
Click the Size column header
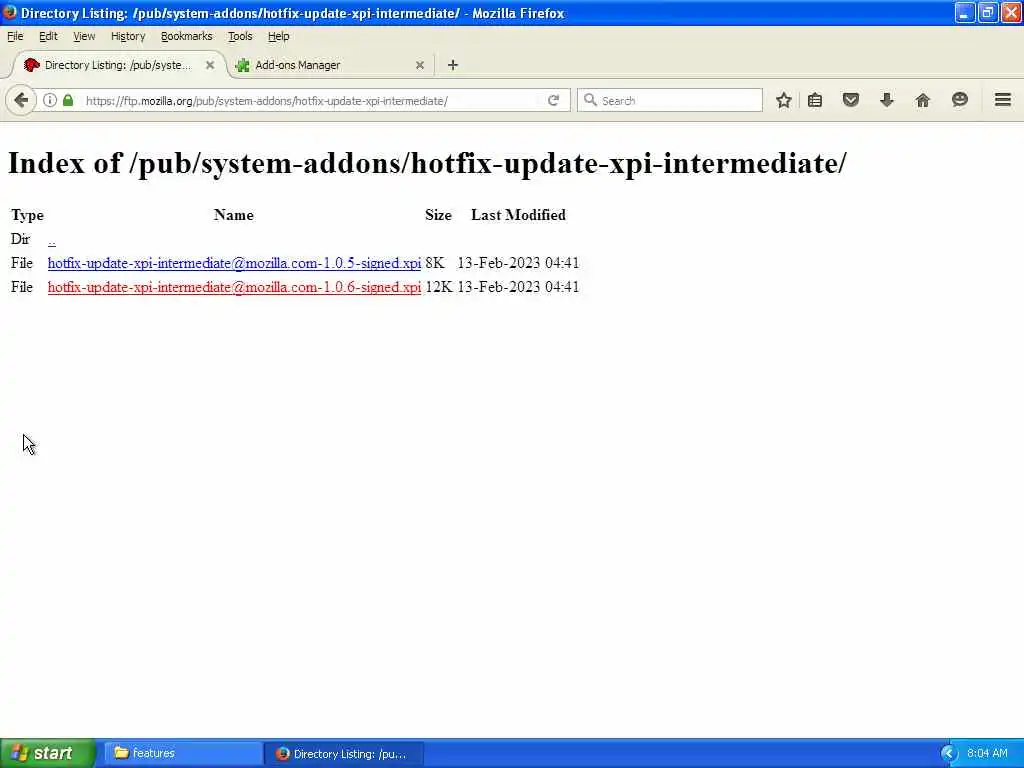438,215
